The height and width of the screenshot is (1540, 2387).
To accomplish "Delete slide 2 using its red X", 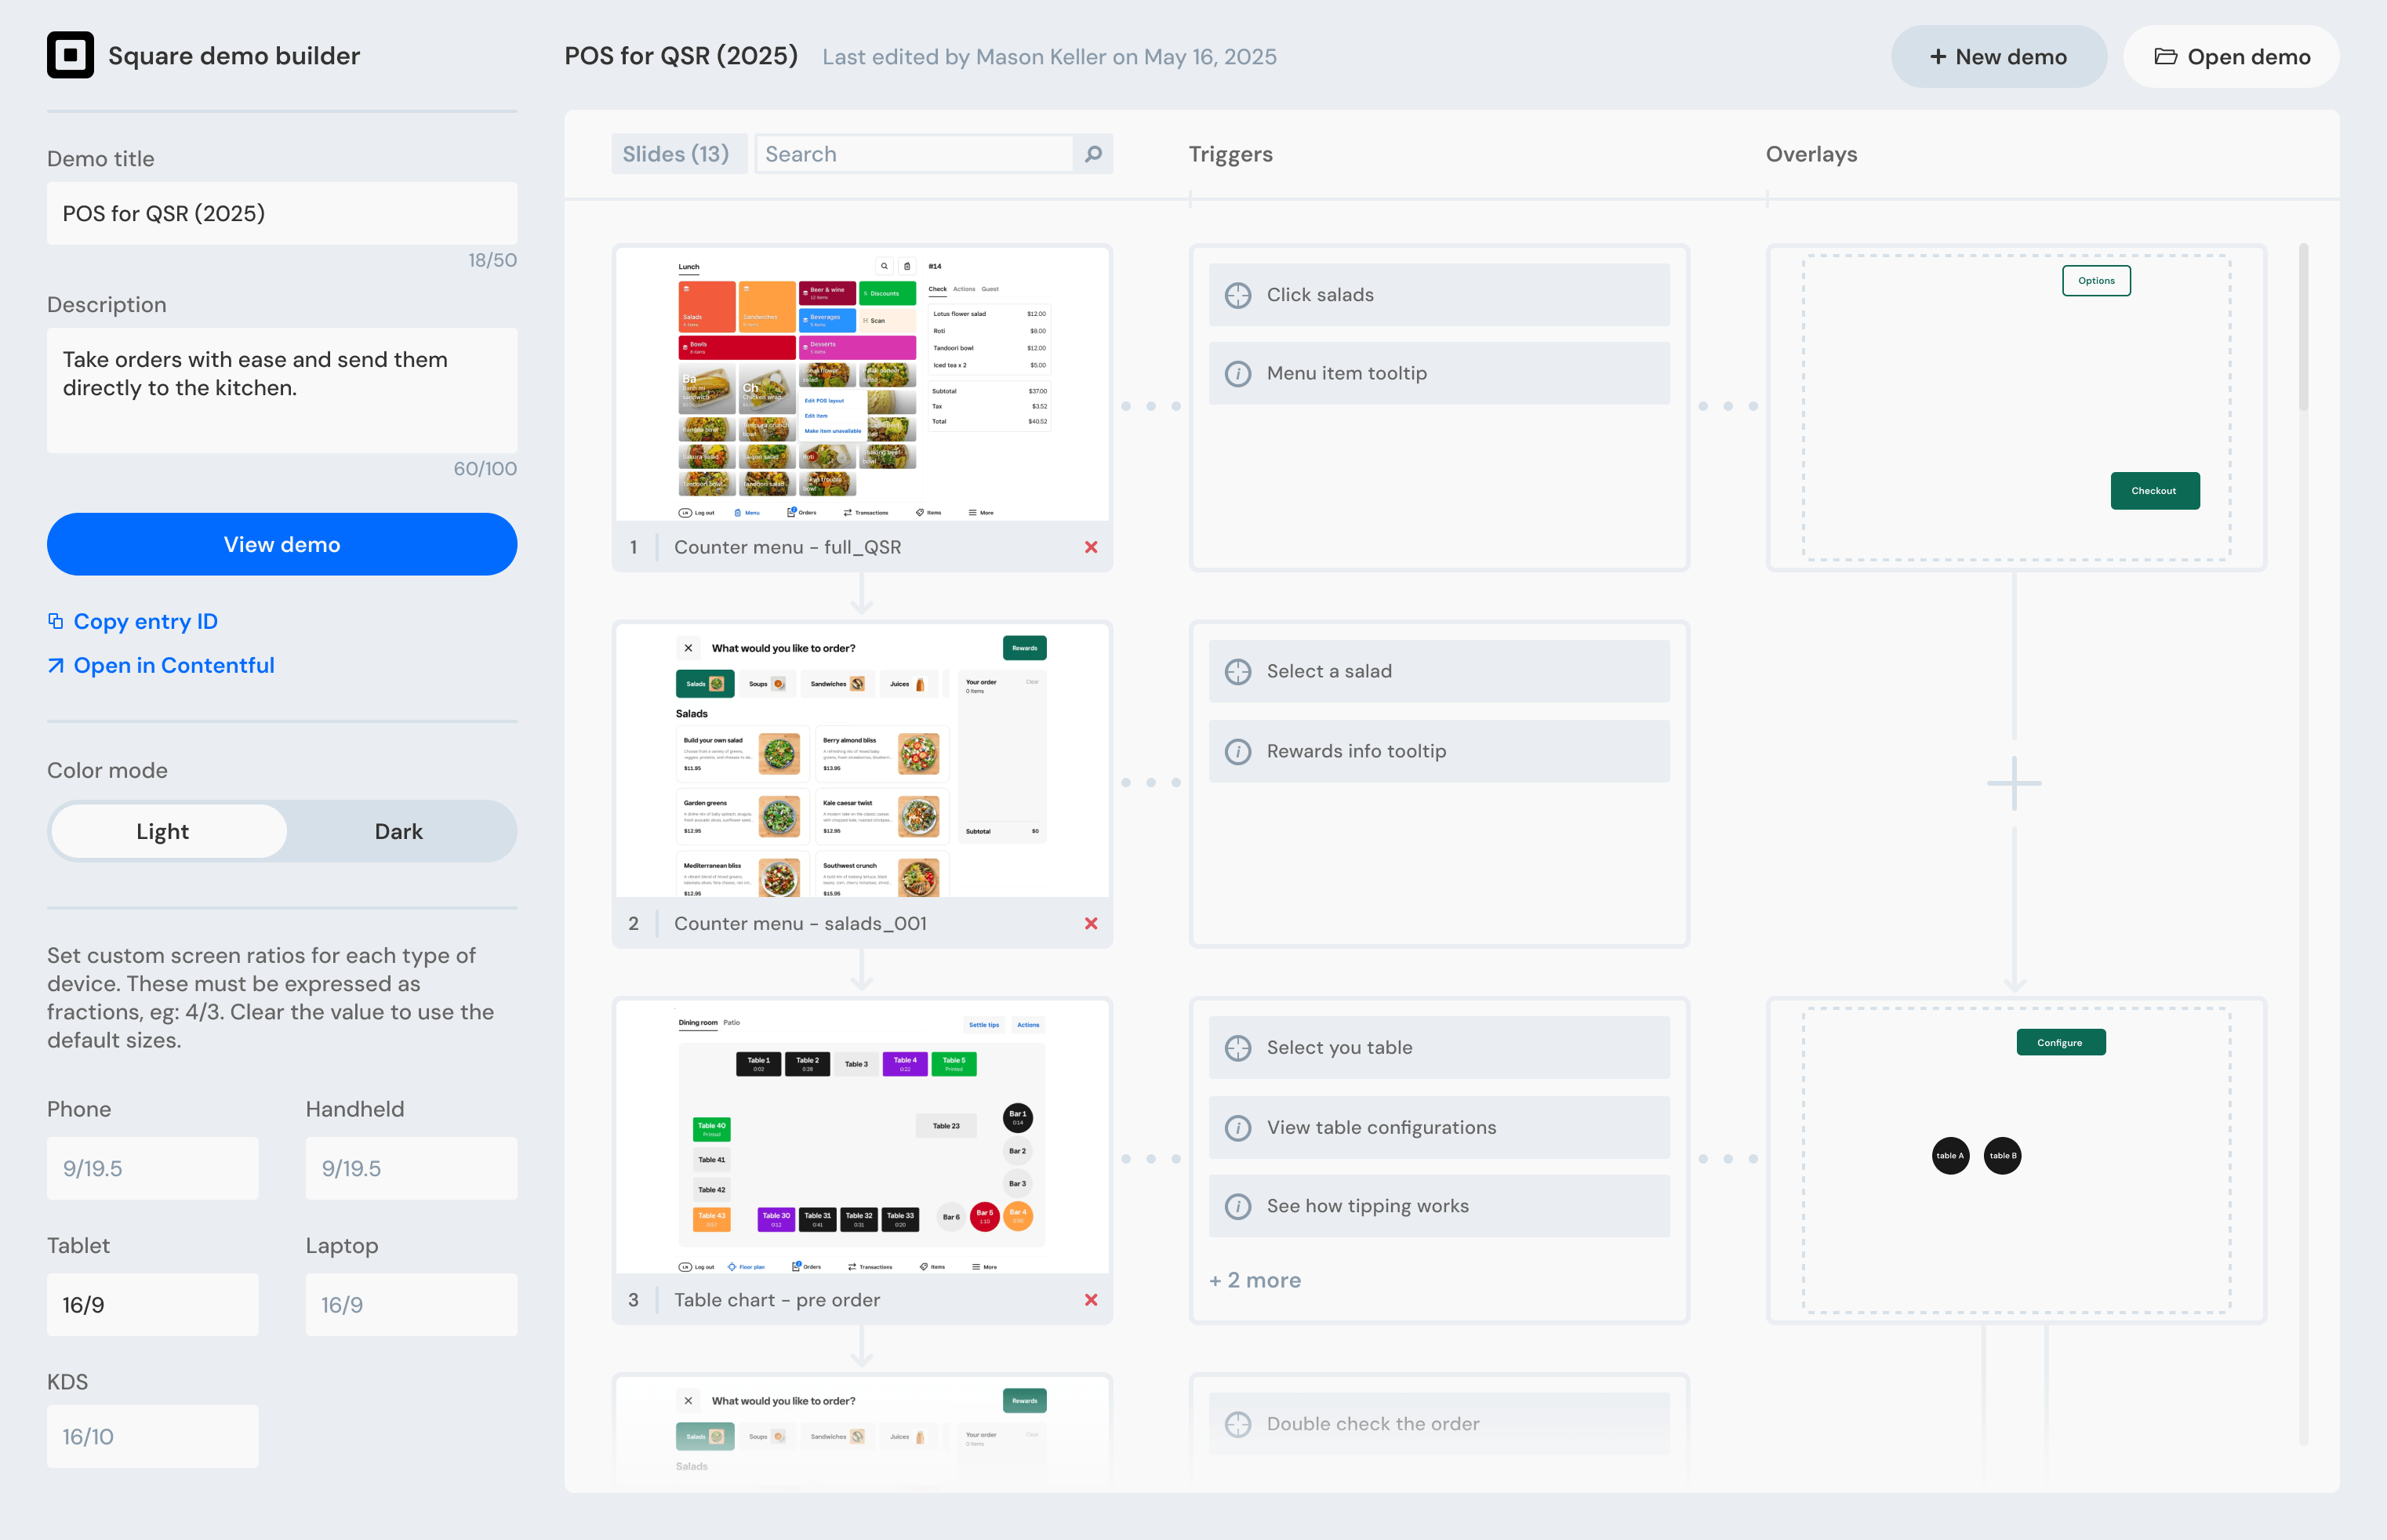I will tap(1091, 923).
